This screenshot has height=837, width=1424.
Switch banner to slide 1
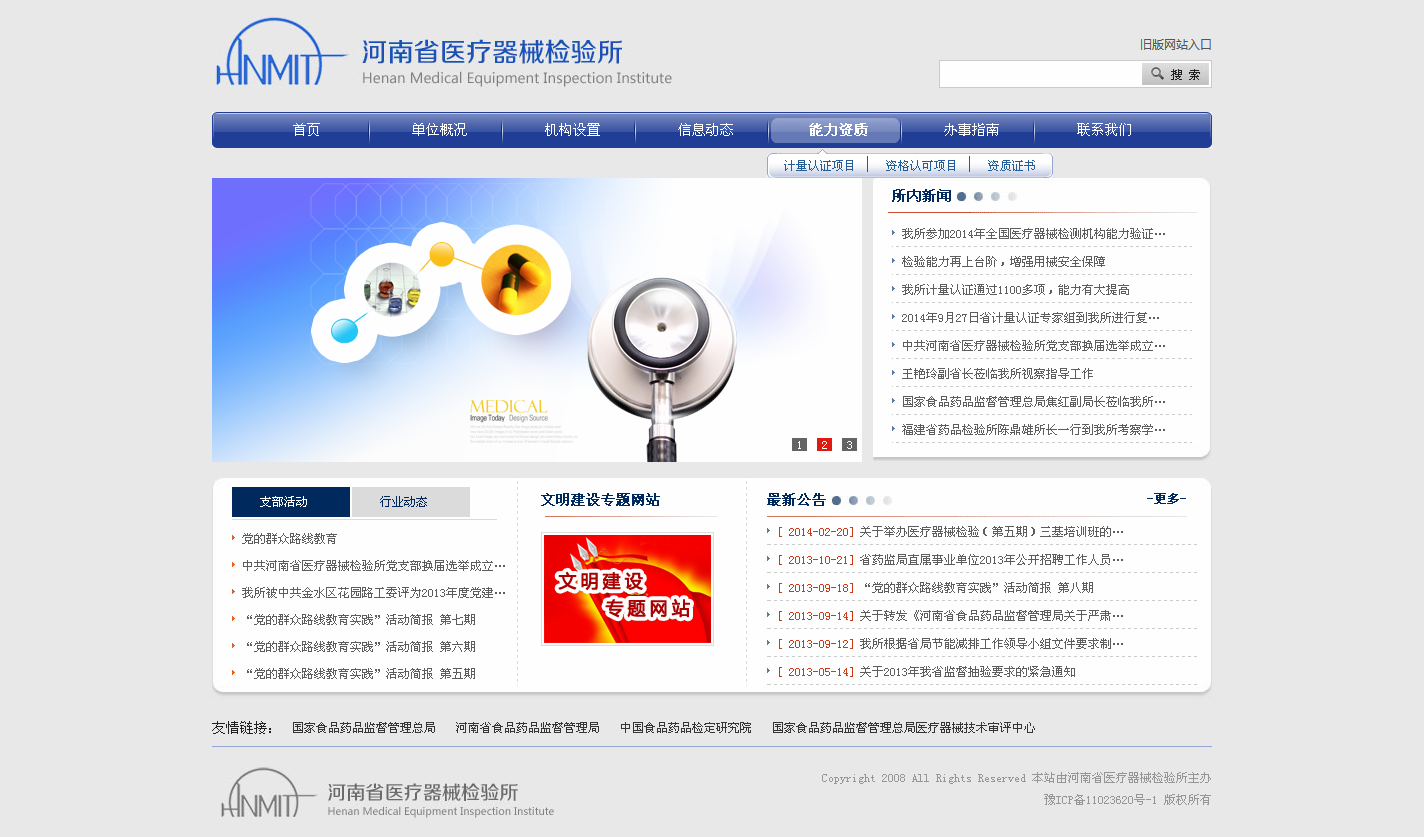pos(799,445)
